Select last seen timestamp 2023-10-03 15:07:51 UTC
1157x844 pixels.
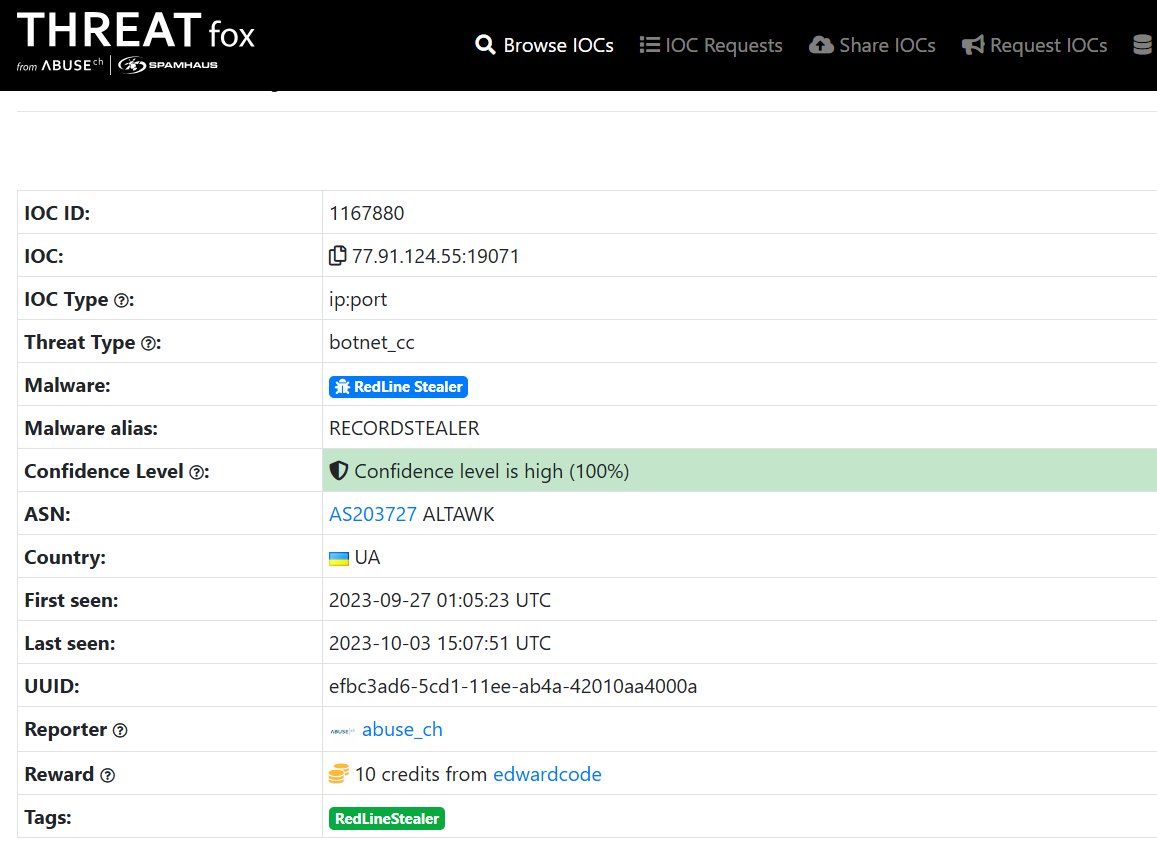click(x=440, y=643)
